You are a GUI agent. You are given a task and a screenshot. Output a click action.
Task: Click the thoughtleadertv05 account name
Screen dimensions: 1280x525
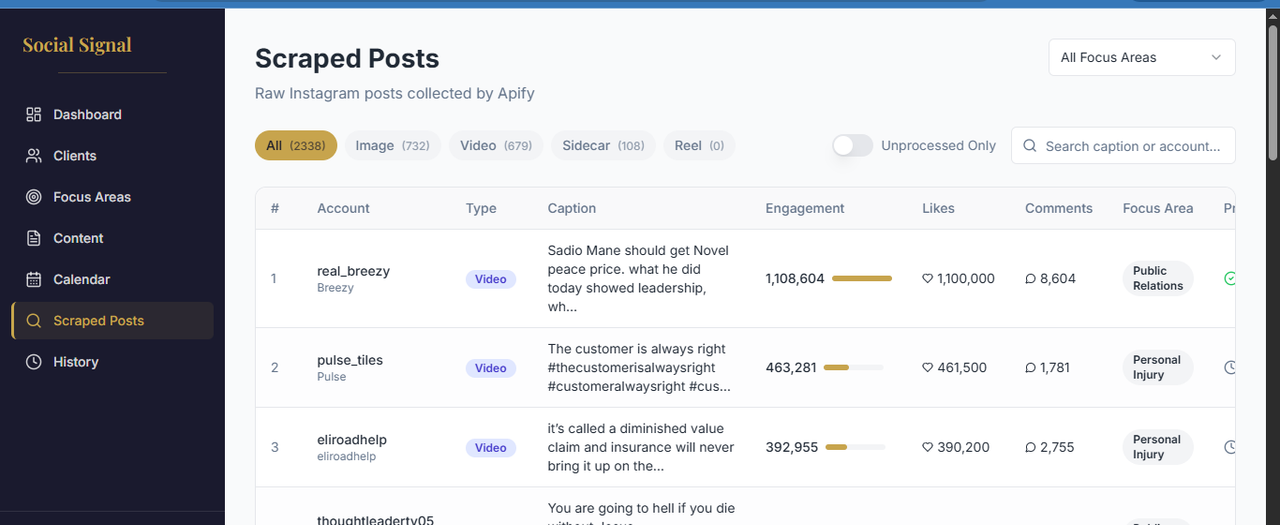[376, 520]
